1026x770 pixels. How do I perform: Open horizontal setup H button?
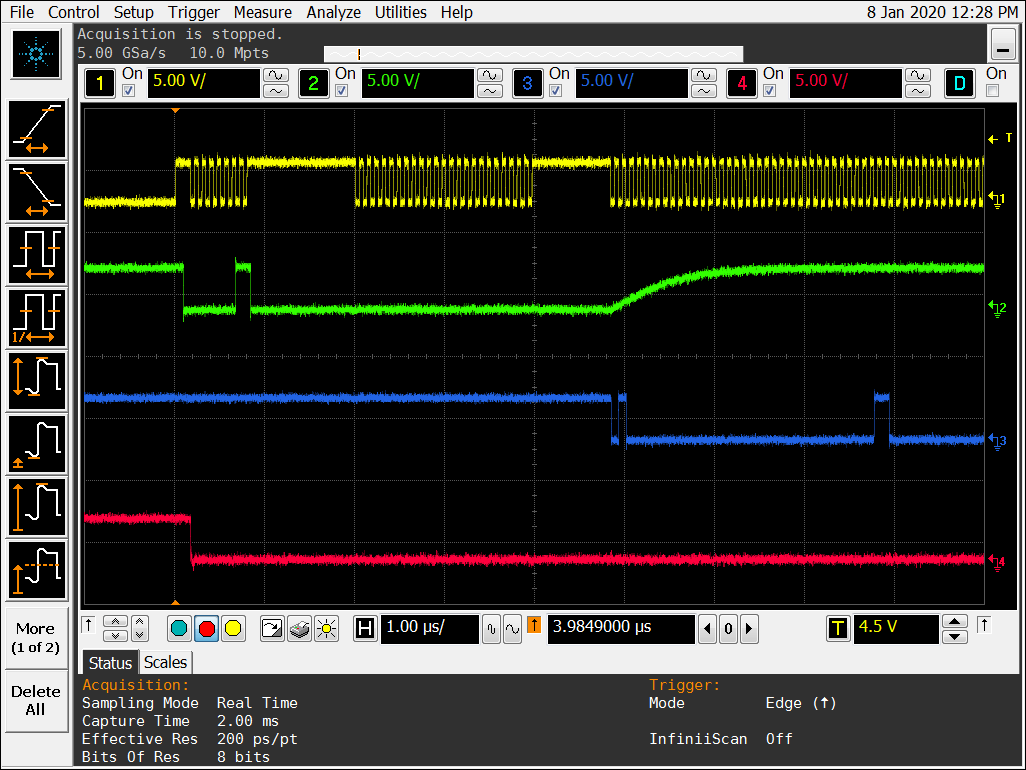(x=364, y=629)
